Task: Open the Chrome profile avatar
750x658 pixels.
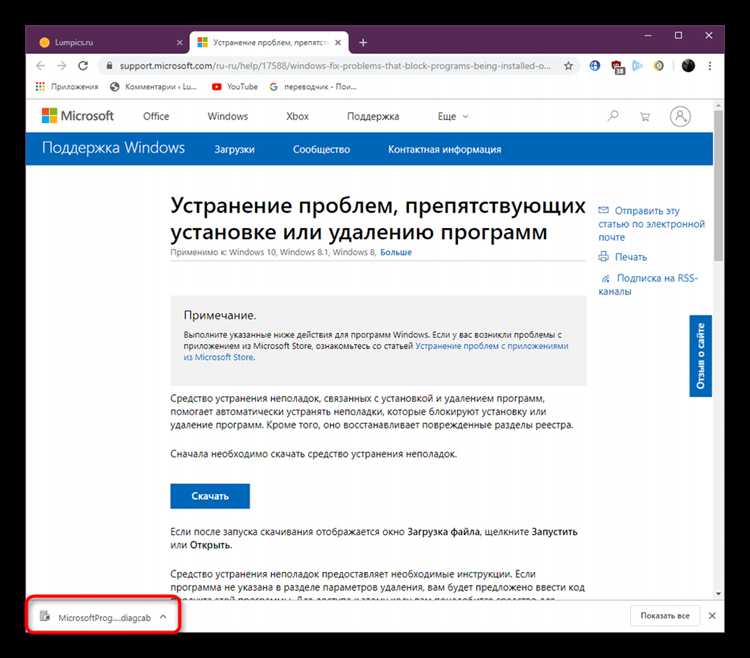Action: (x=688, y=66)
